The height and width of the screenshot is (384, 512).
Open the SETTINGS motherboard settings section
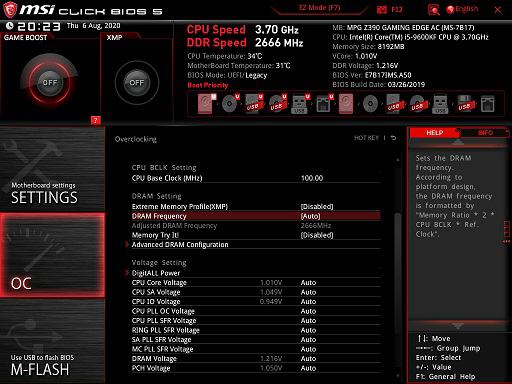coord(52,169)
